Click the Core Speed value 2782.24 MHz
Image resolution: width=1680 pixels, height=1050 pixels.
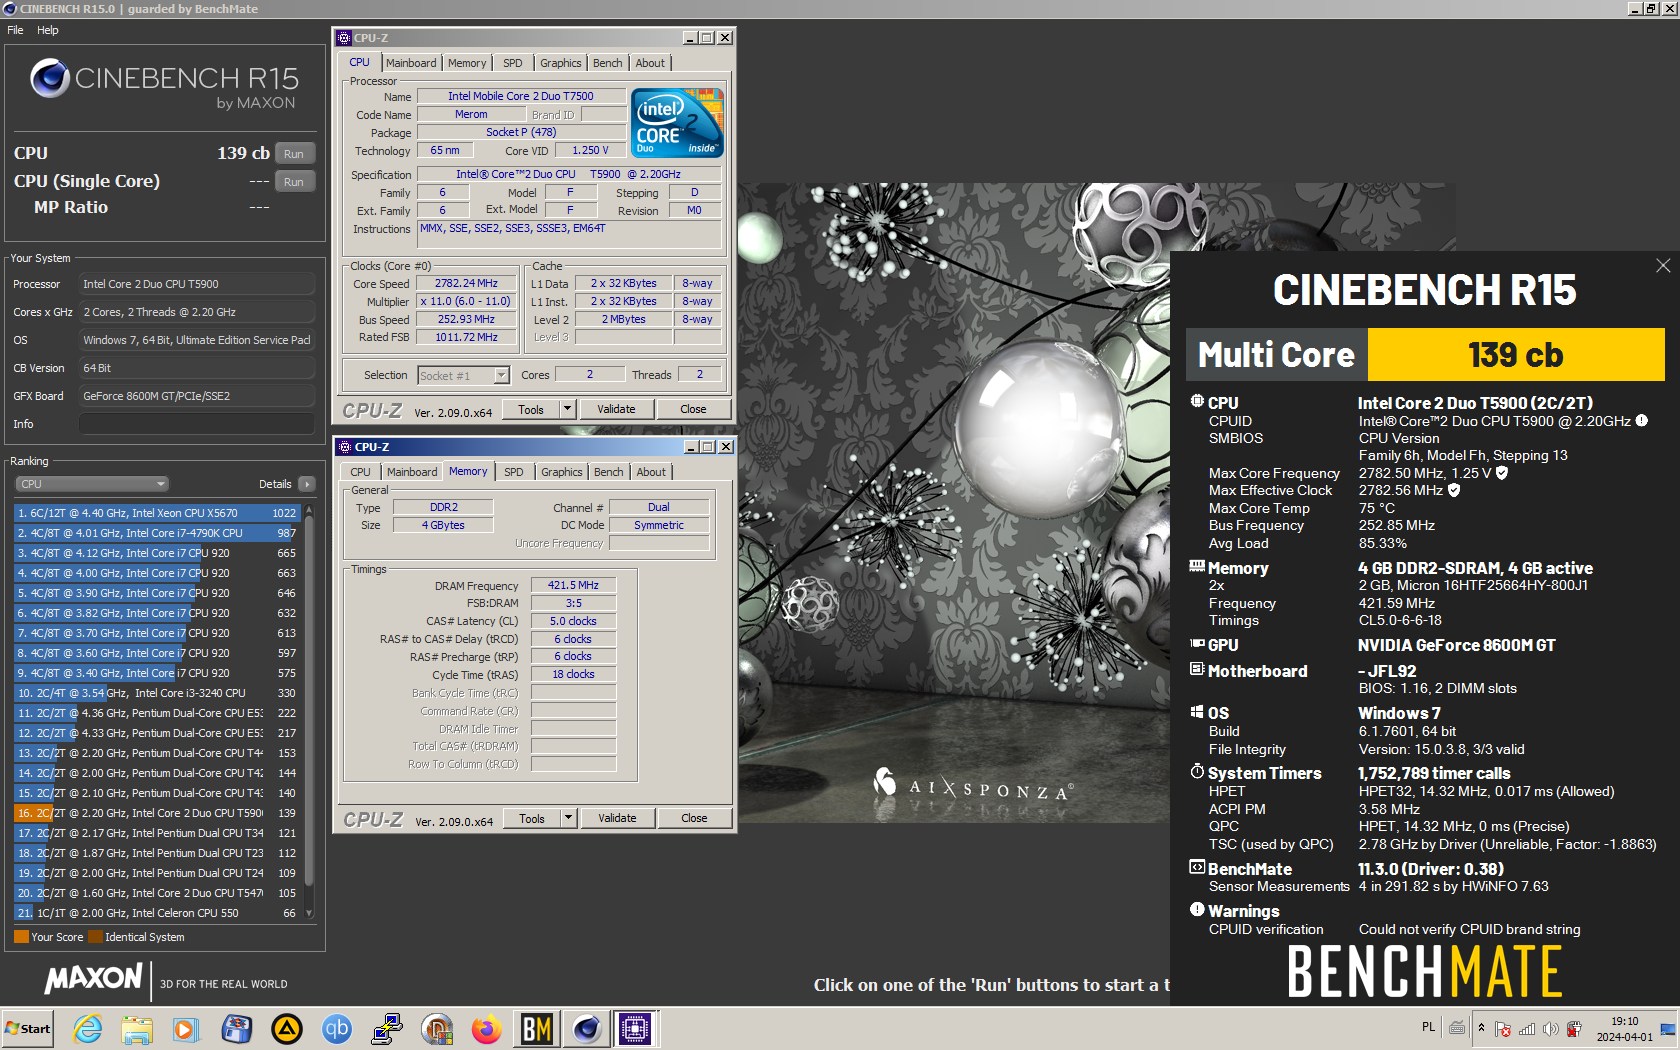pyautogui.click(x=466, y=283)
